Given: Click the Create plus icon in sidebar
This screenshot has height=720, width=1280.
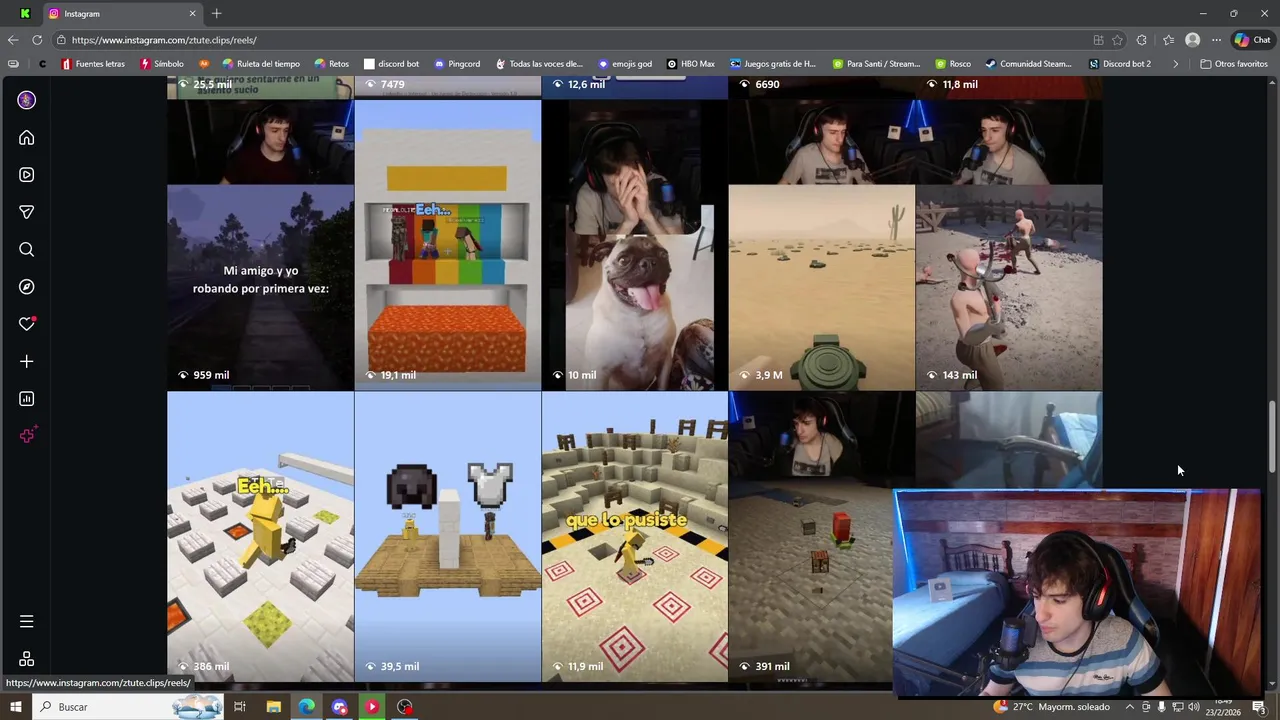Looking at the screenshot, I should (x=27, y=361).
